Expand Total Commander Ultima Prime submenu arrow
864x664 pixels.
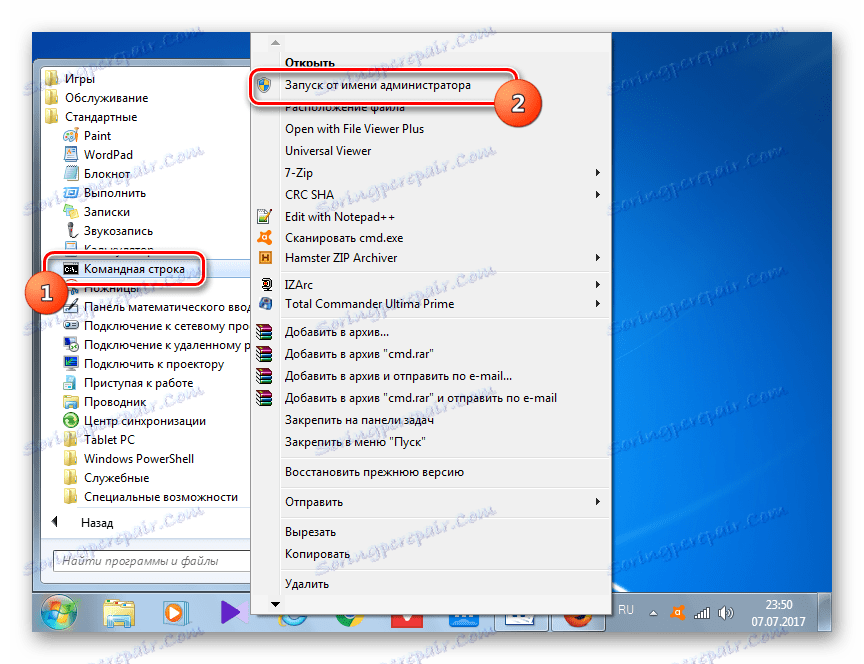point(598,304)
